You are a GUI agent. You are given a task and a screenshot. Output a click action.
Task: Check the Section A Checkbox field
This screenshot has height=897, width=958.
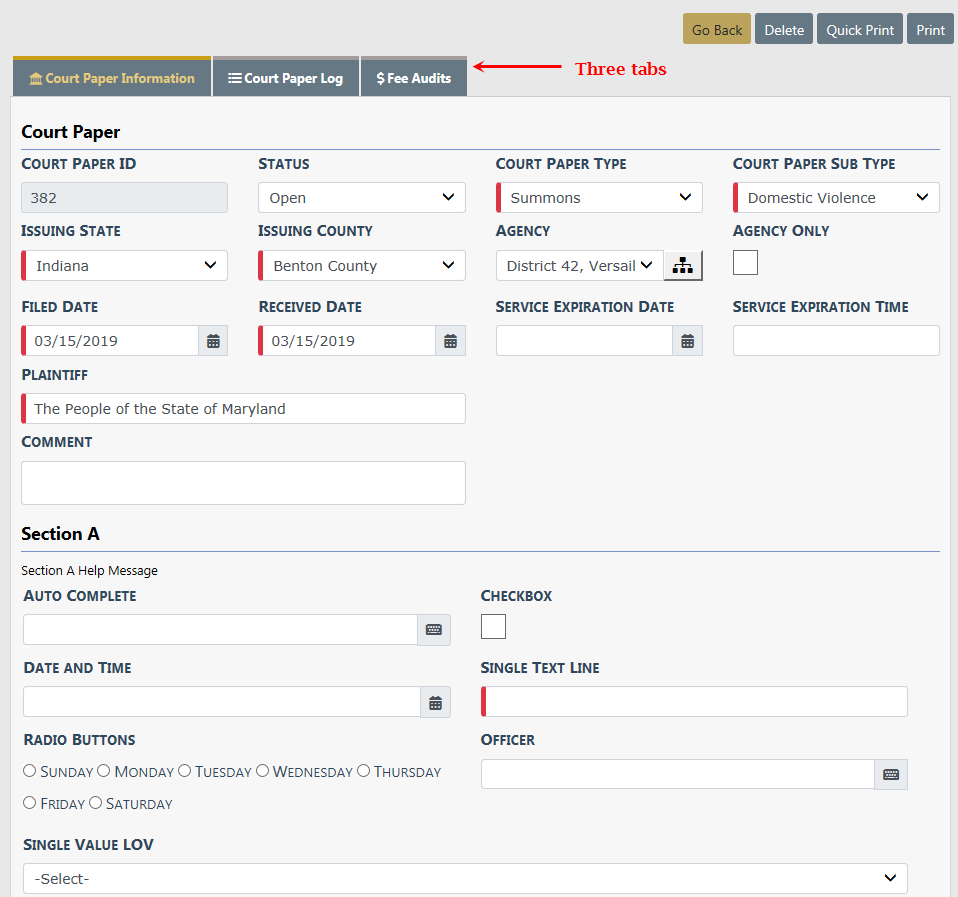pos(493,627)
